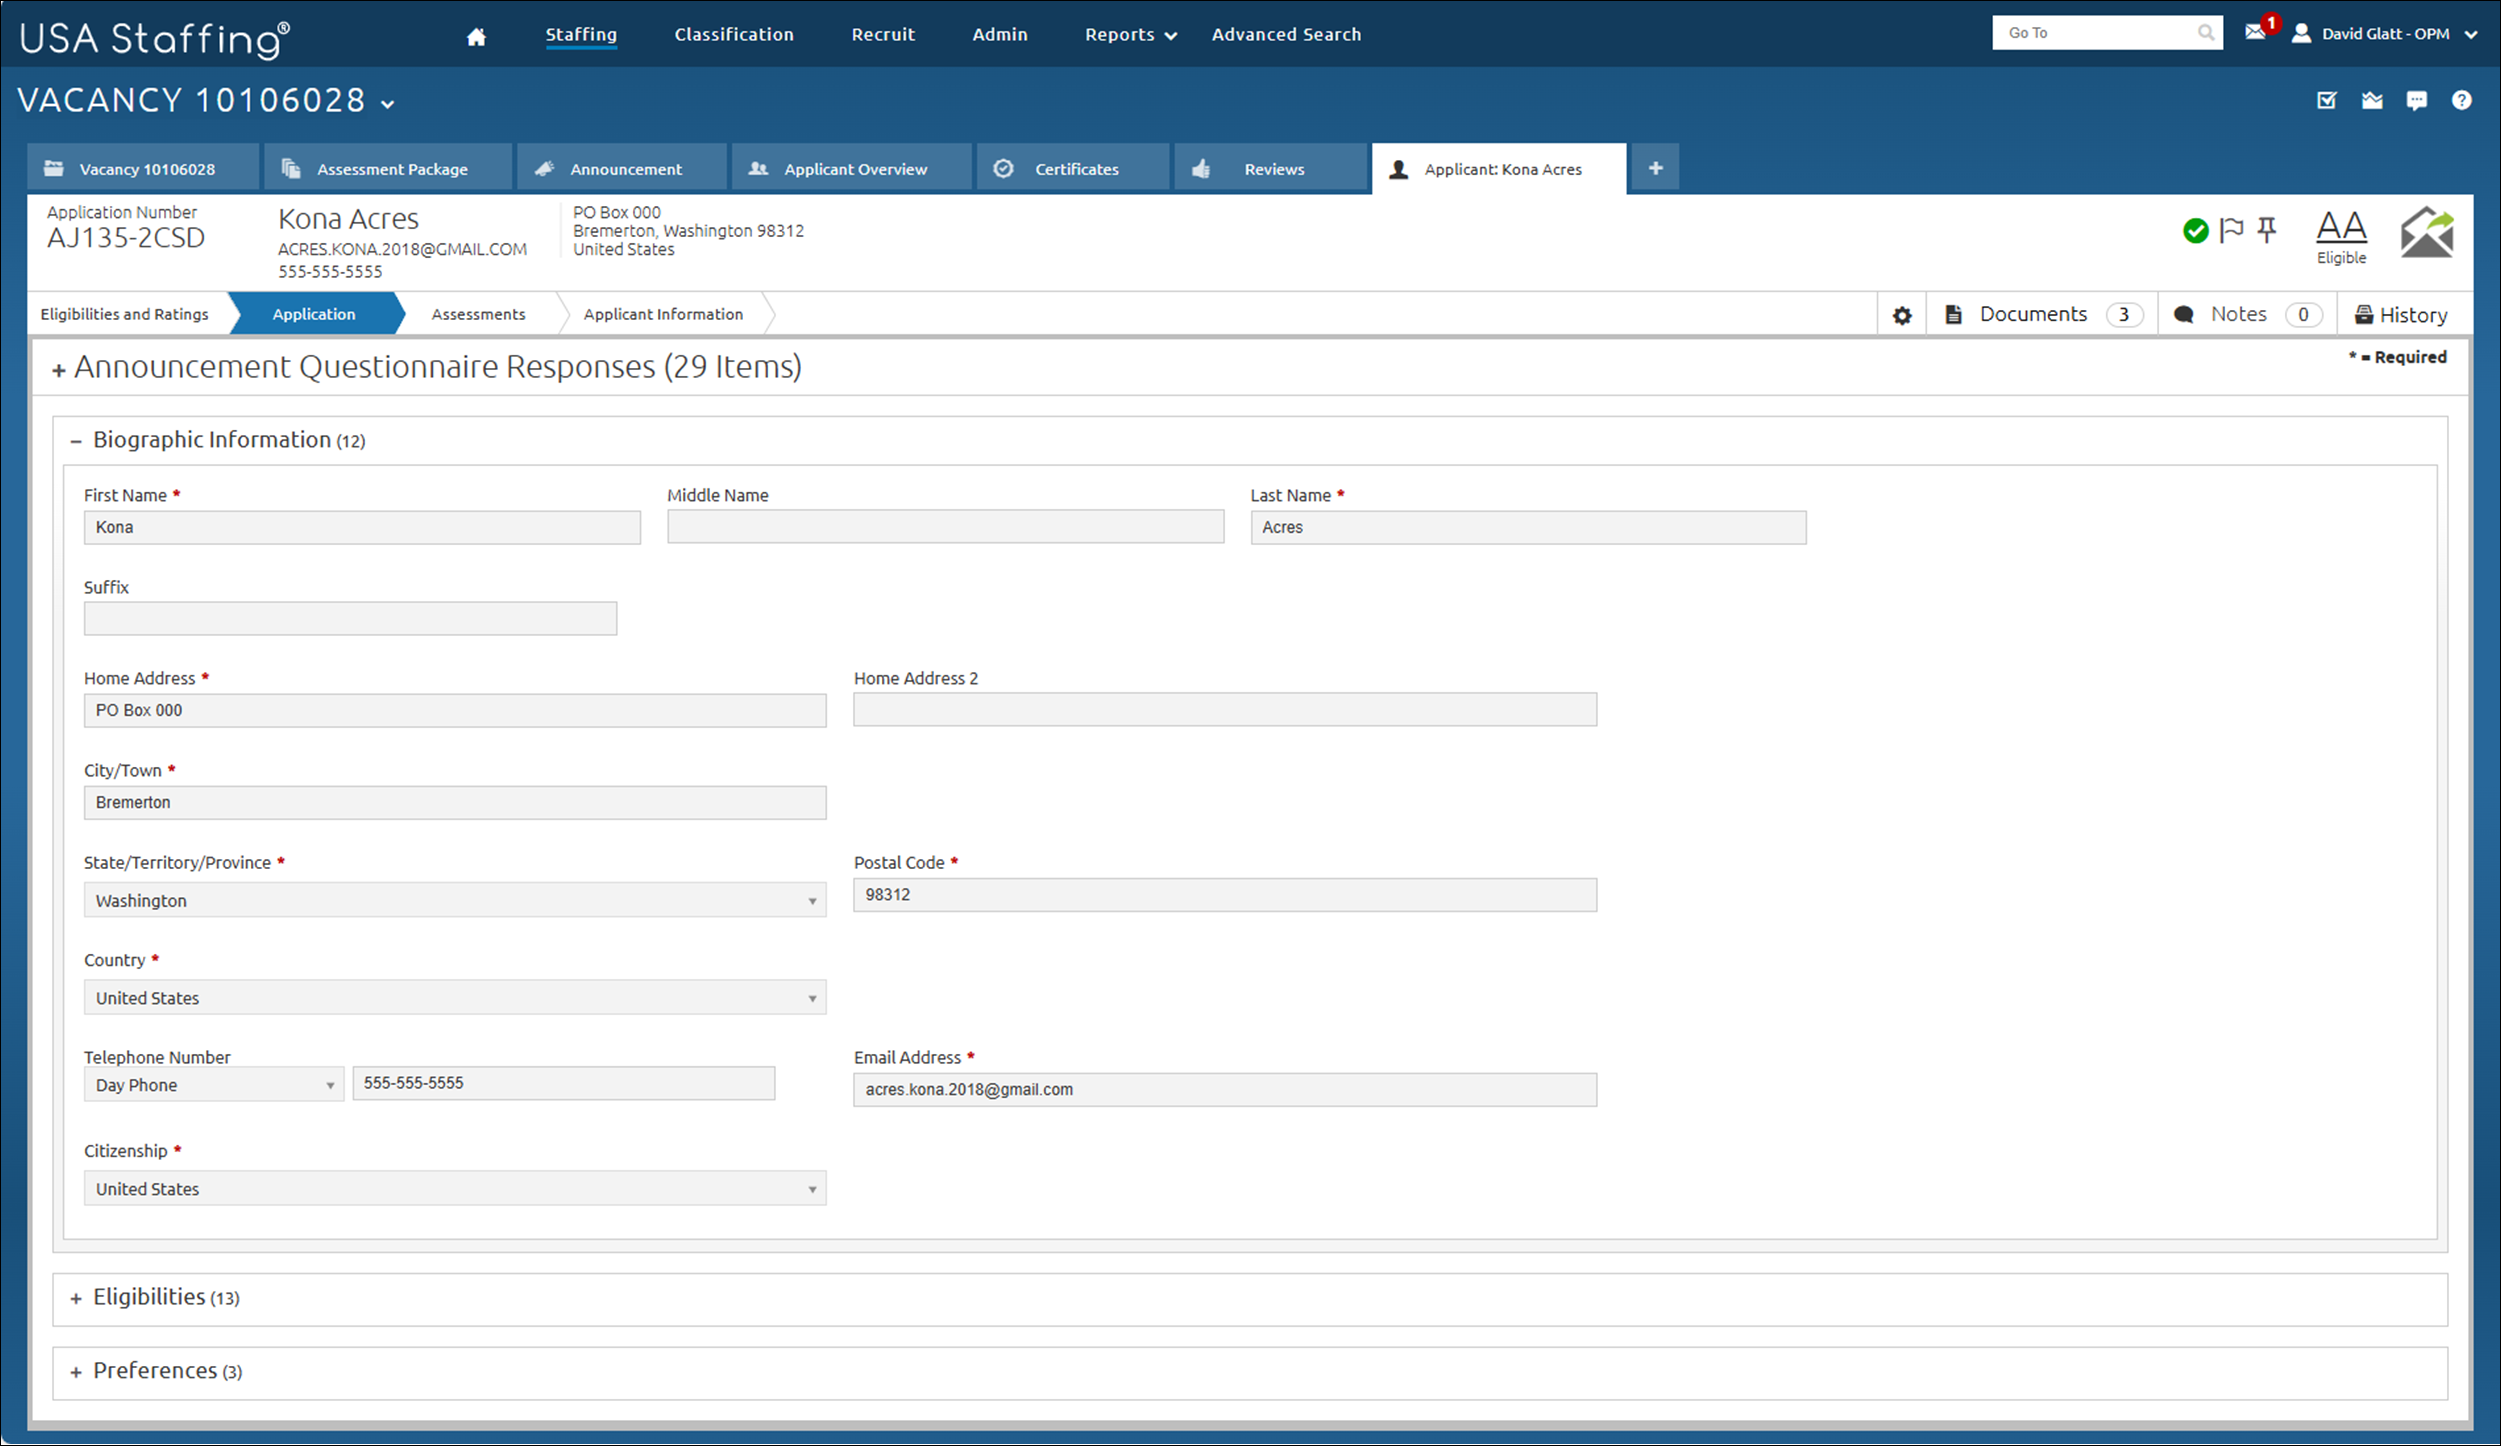Add a new tab with the plus button

[x=1655, y=168]
